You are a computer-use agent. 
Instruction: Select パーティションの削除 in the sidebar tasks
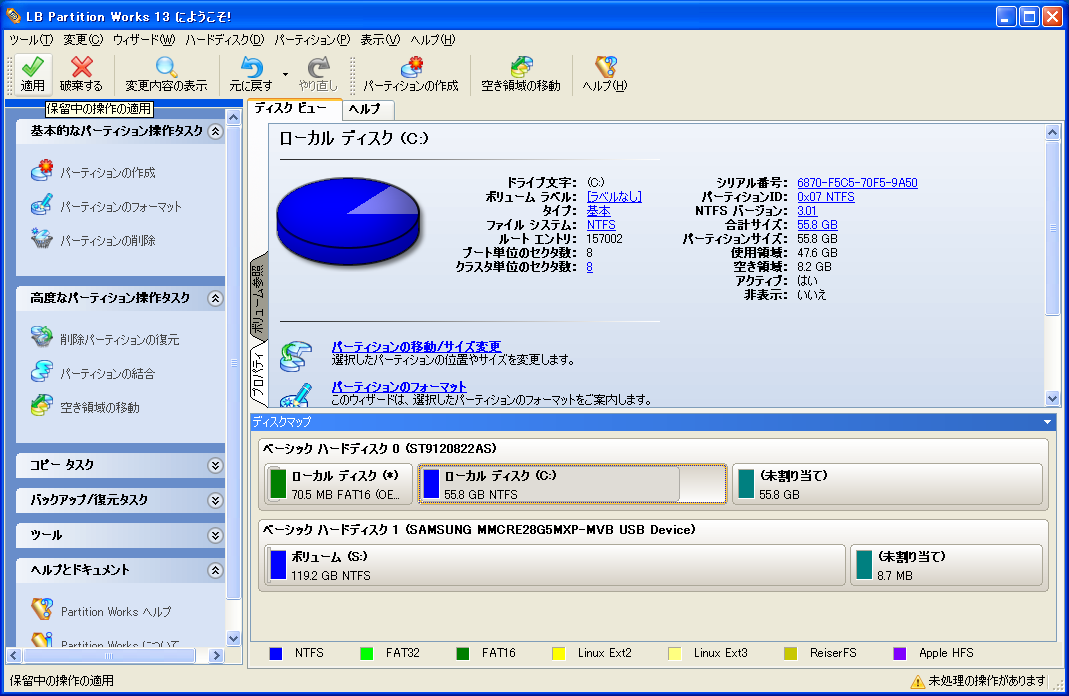(x=107, y=241)
